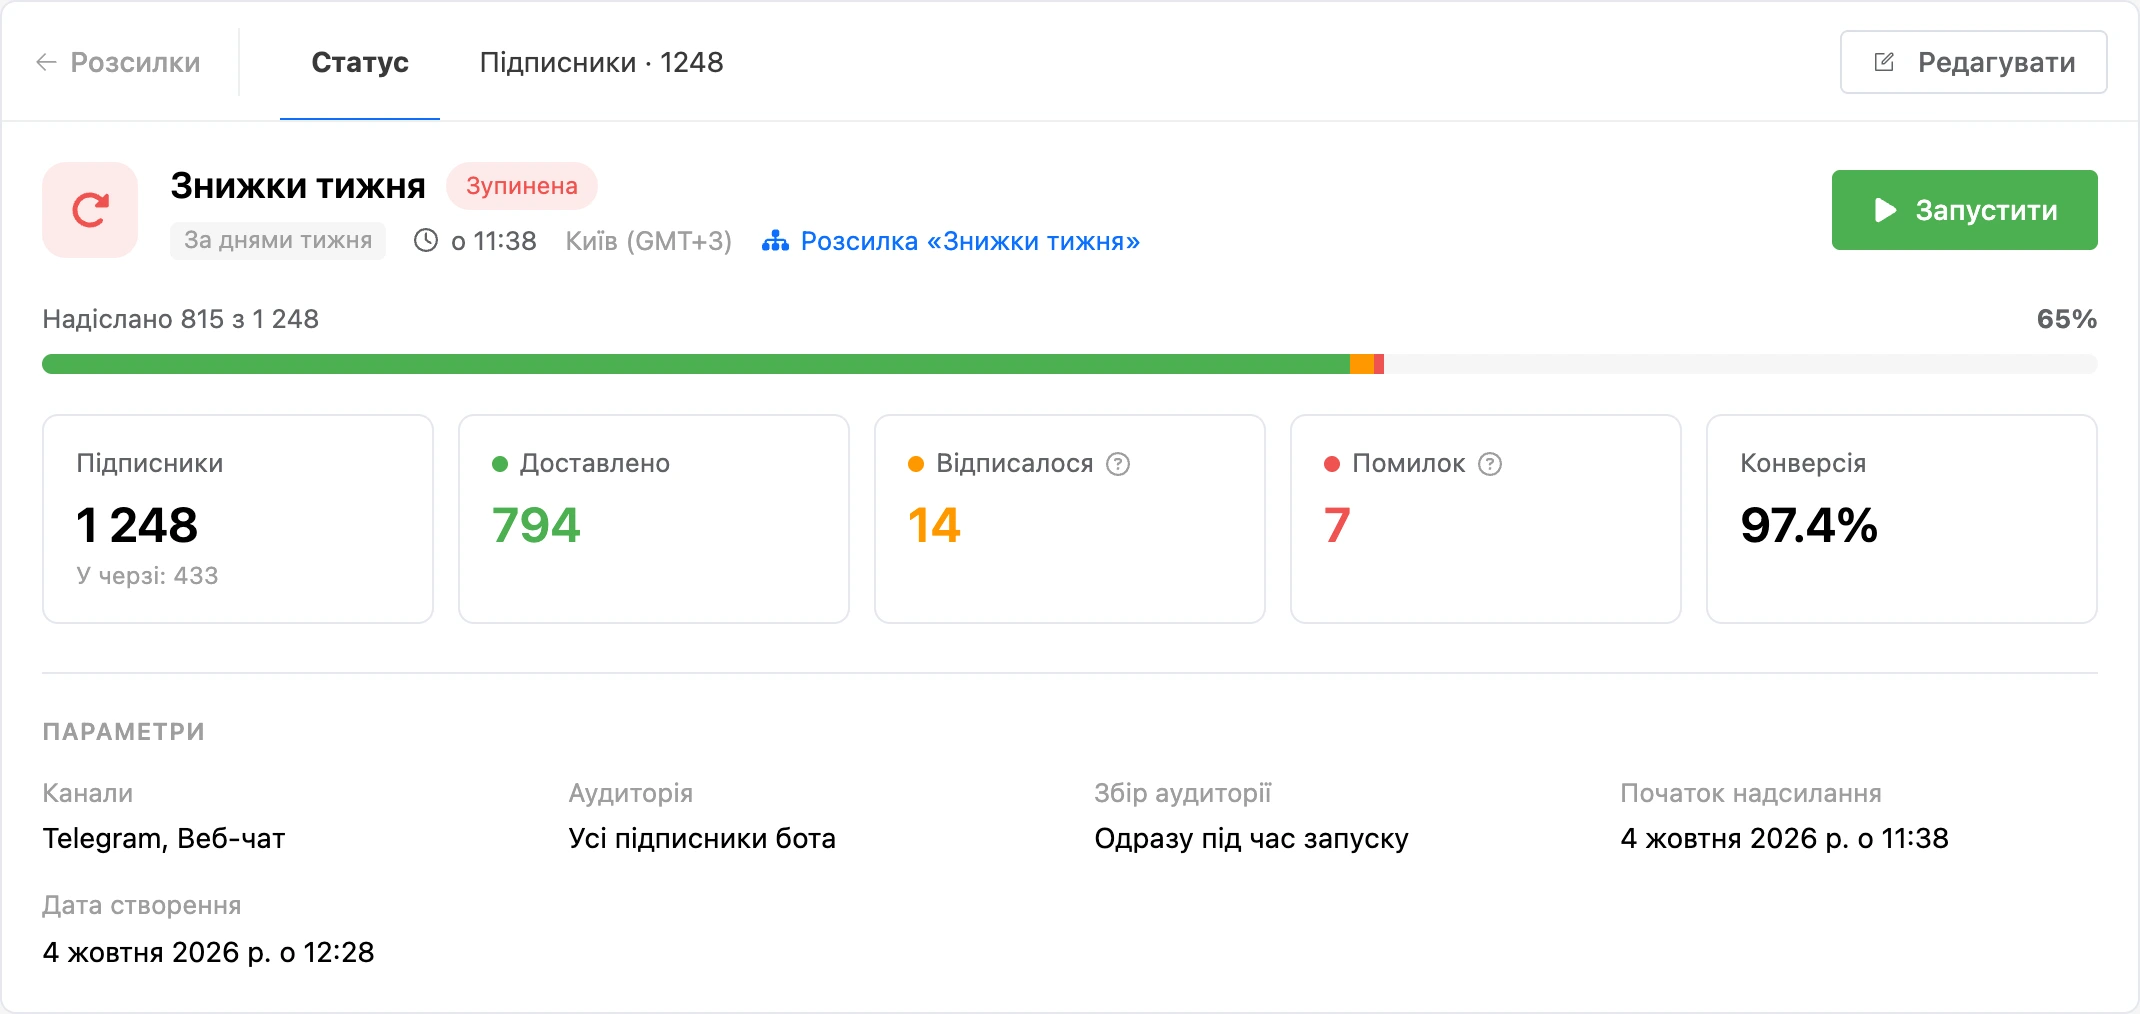Screen dimensions: 2140x1014
Task: Click the green part of the progress bar
Action: 696,364
